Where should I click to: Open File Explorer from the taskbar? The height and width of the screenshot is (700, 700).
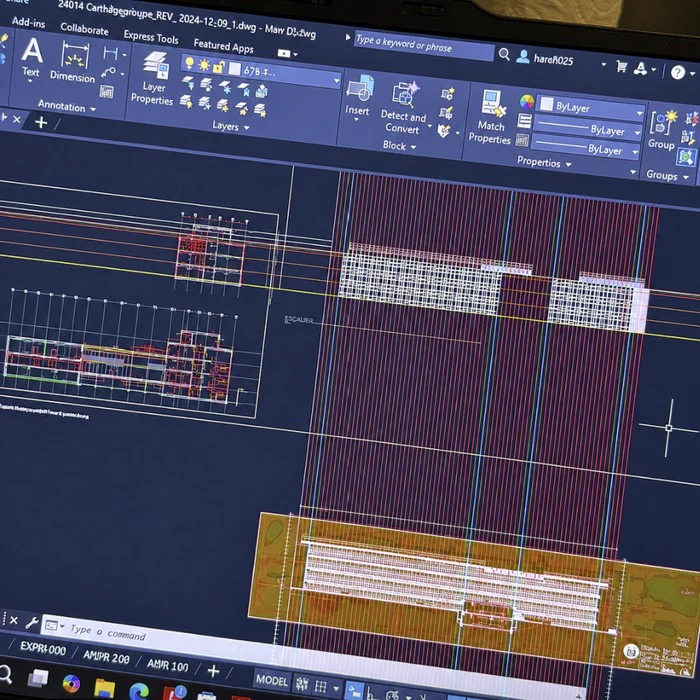[x=104, y=688]
